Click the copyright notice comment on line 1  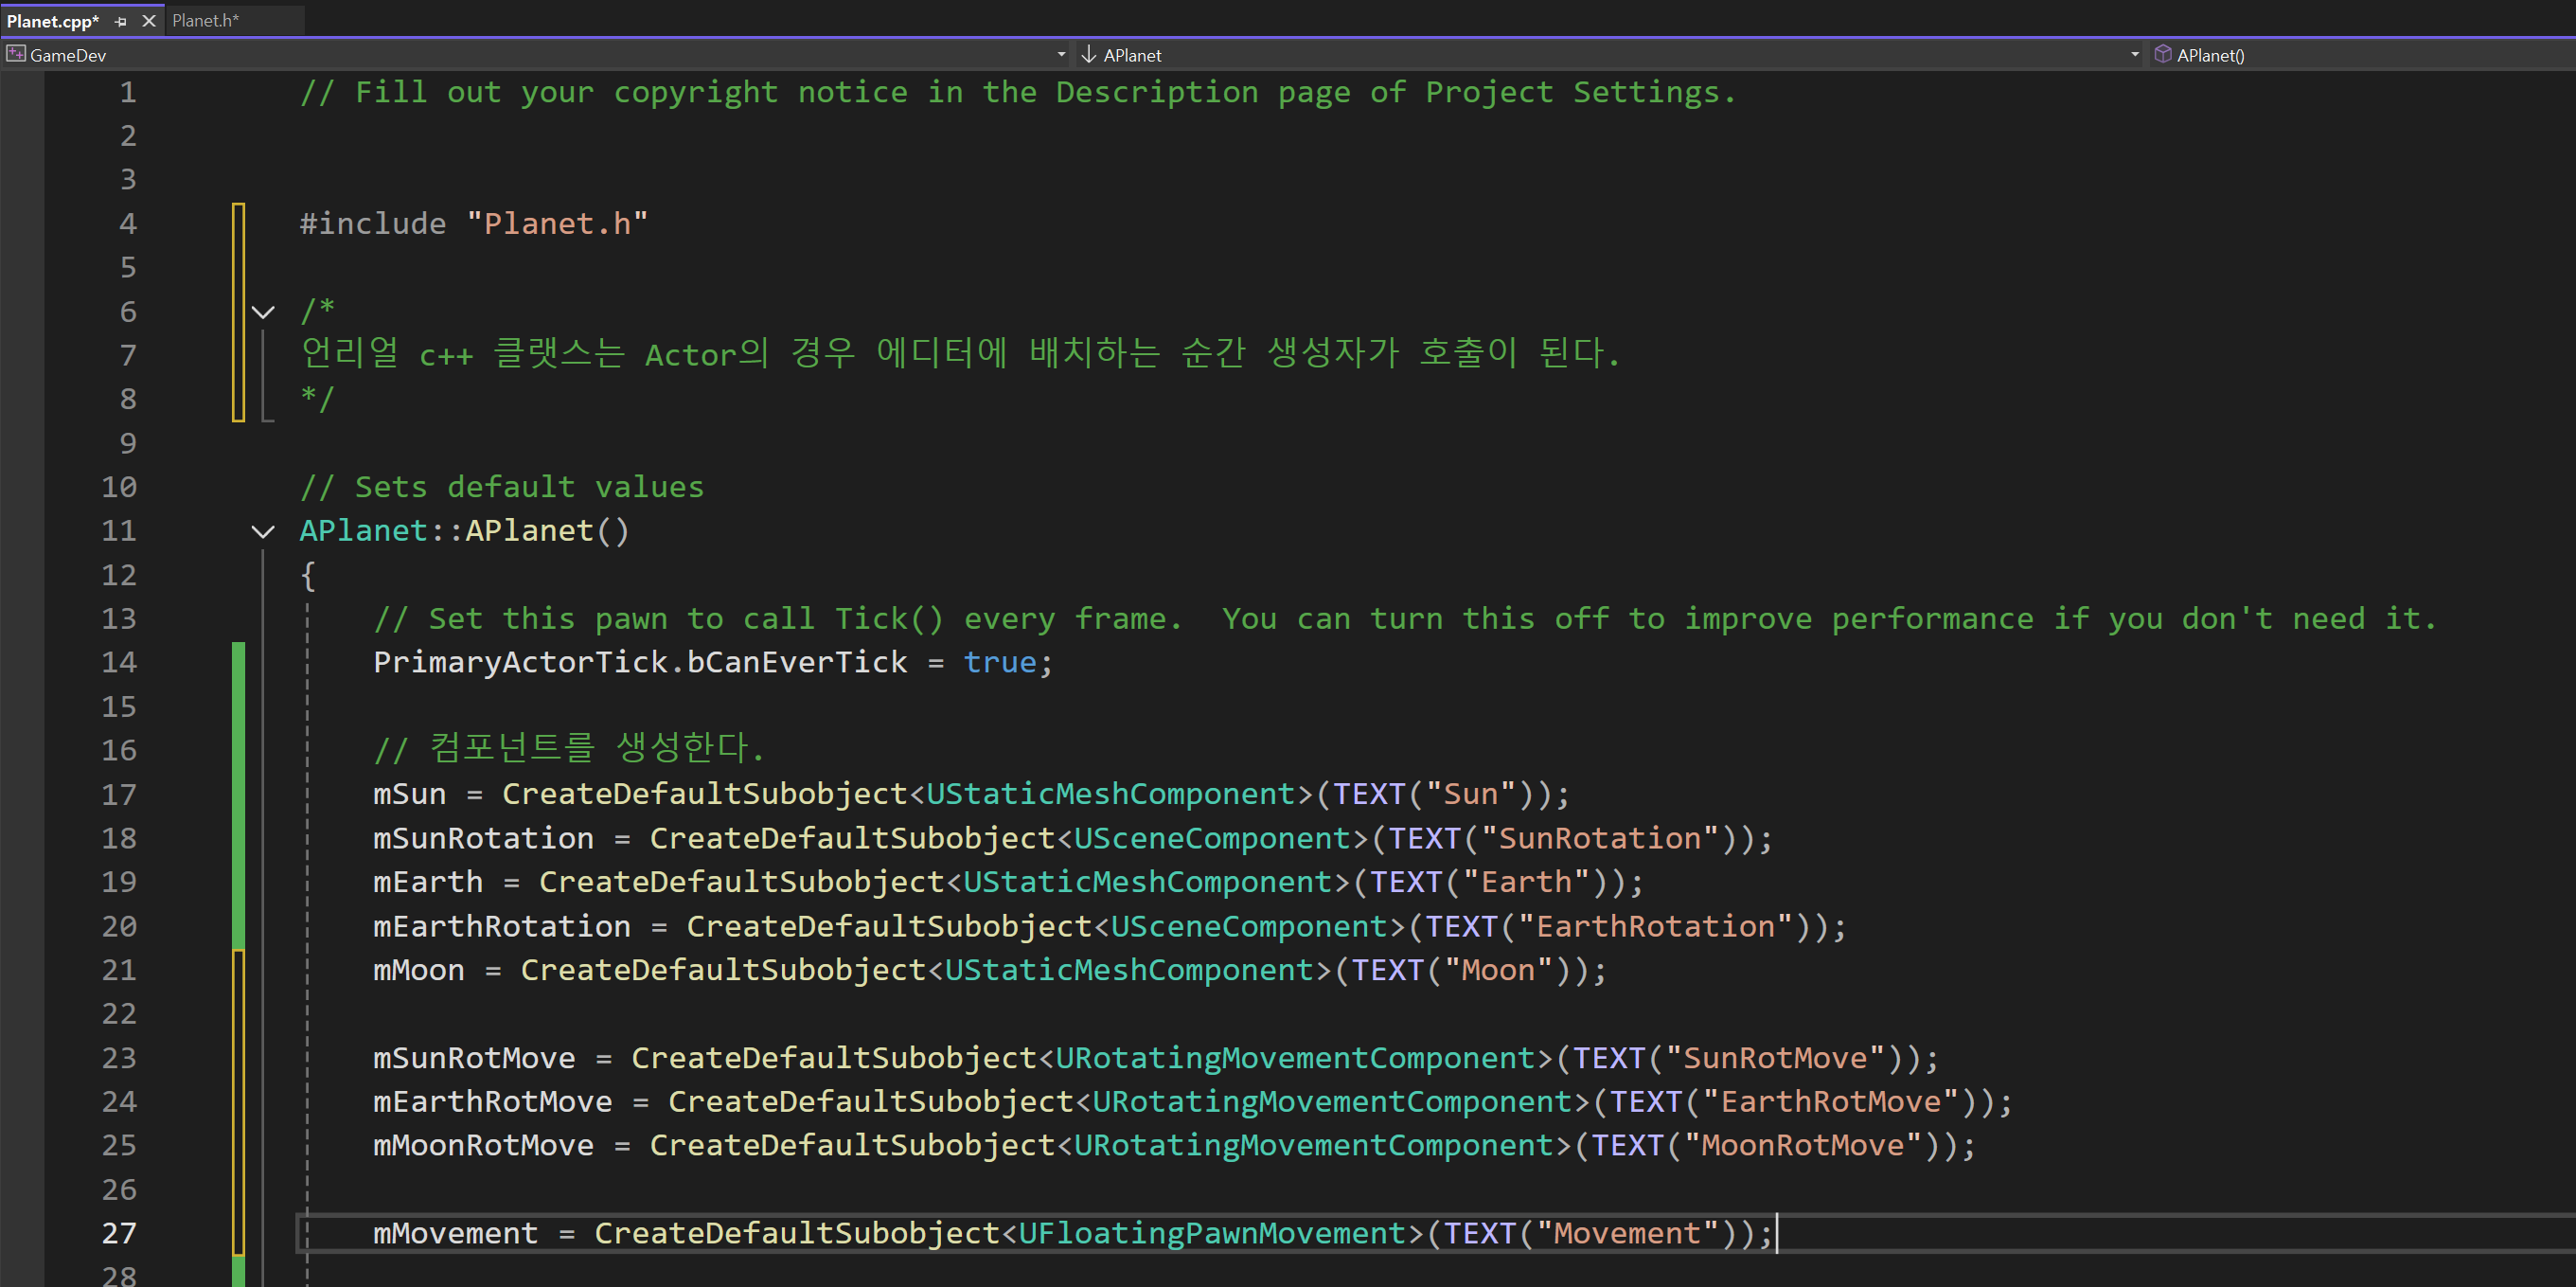pyautogui.click(x=1018, y=92)
